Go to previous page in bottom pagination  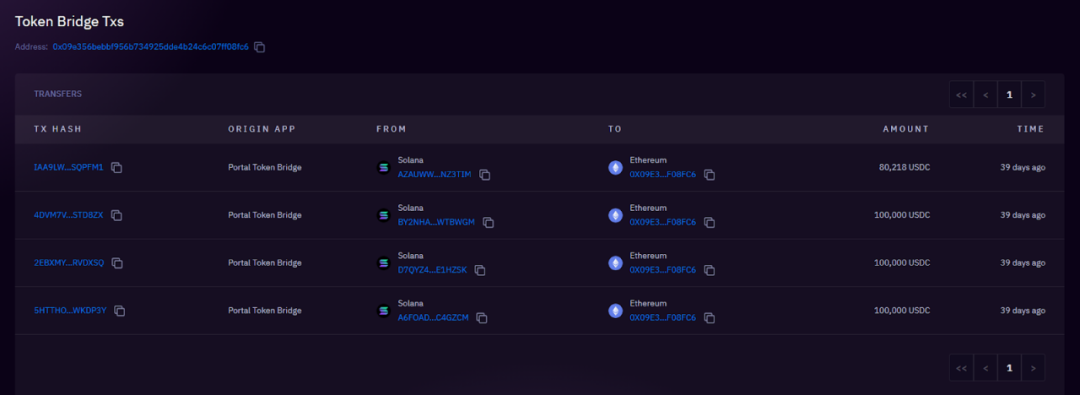point(985,368)
